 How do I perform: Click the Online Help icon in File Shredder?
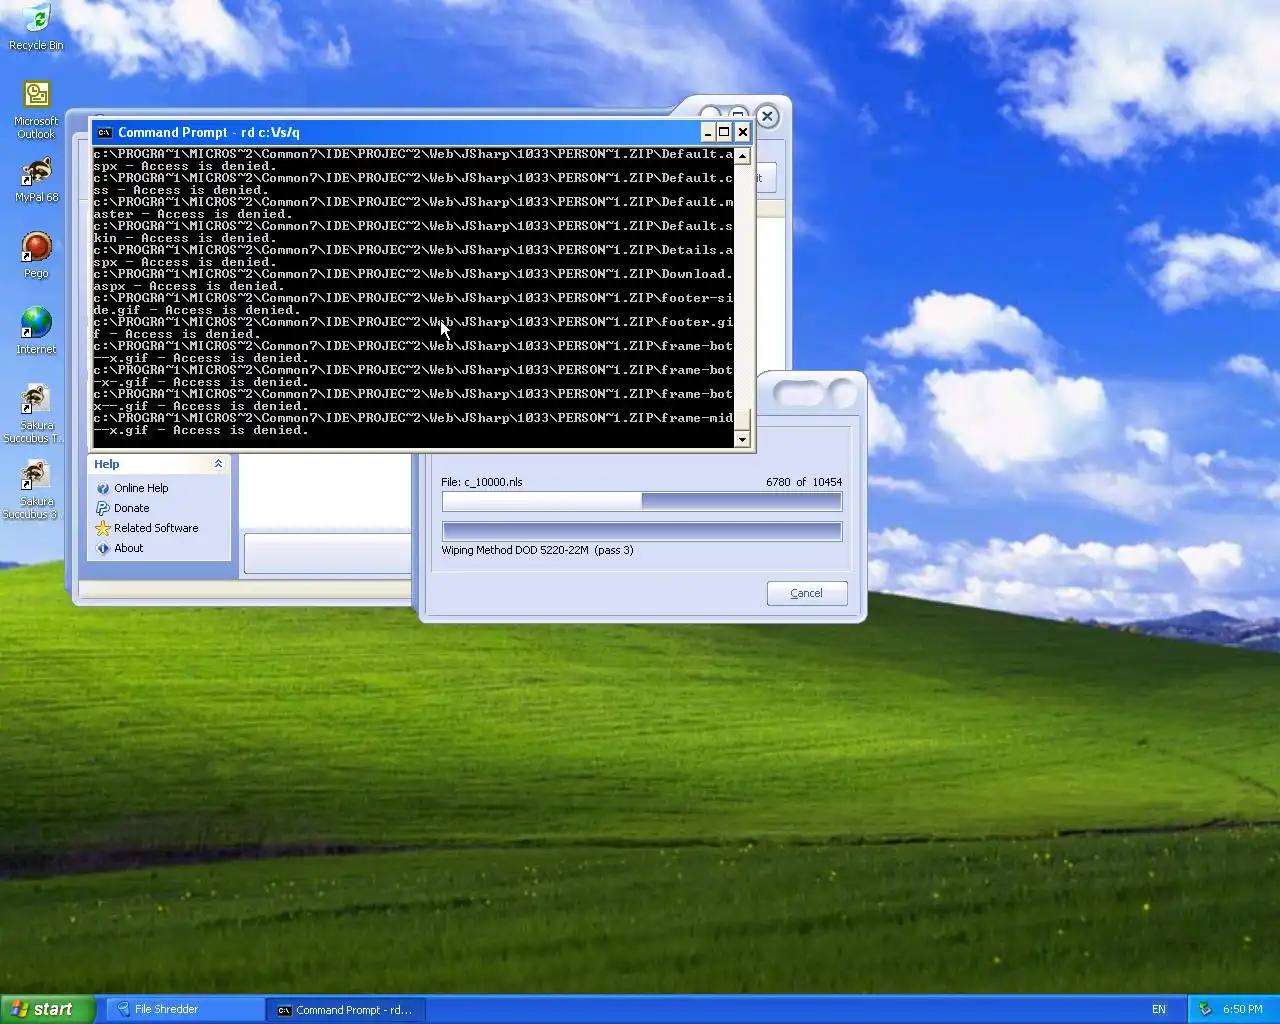[102, 488]
